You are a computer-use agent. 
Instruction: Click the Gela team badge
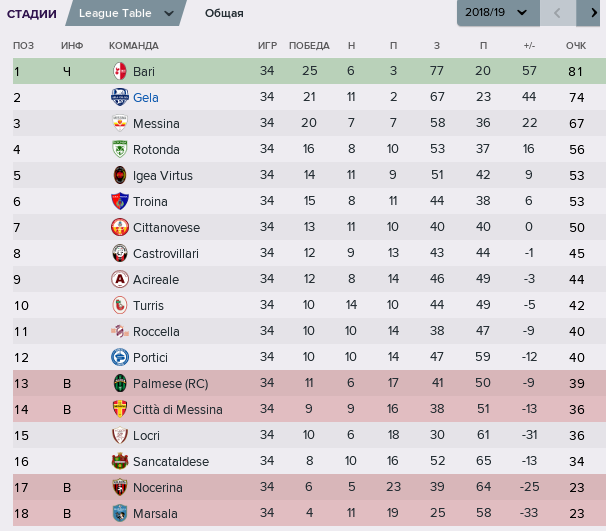point(120,98)
